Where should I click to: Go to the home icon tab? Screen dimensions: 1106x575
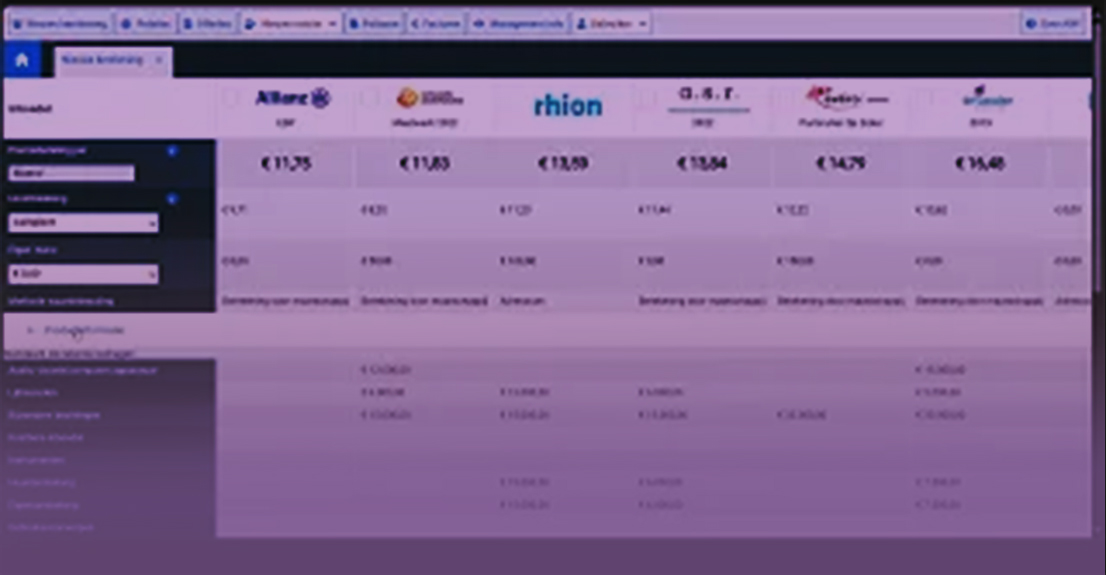[x=22, y=60]
